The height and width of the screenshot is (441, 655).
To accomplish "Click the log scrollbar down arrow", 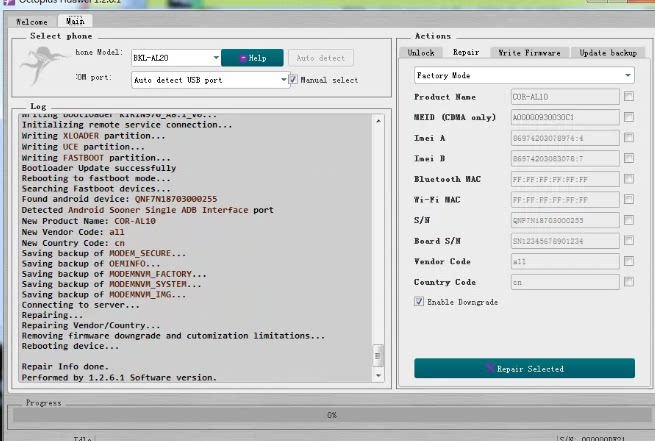I will click(x=378, y=375).
